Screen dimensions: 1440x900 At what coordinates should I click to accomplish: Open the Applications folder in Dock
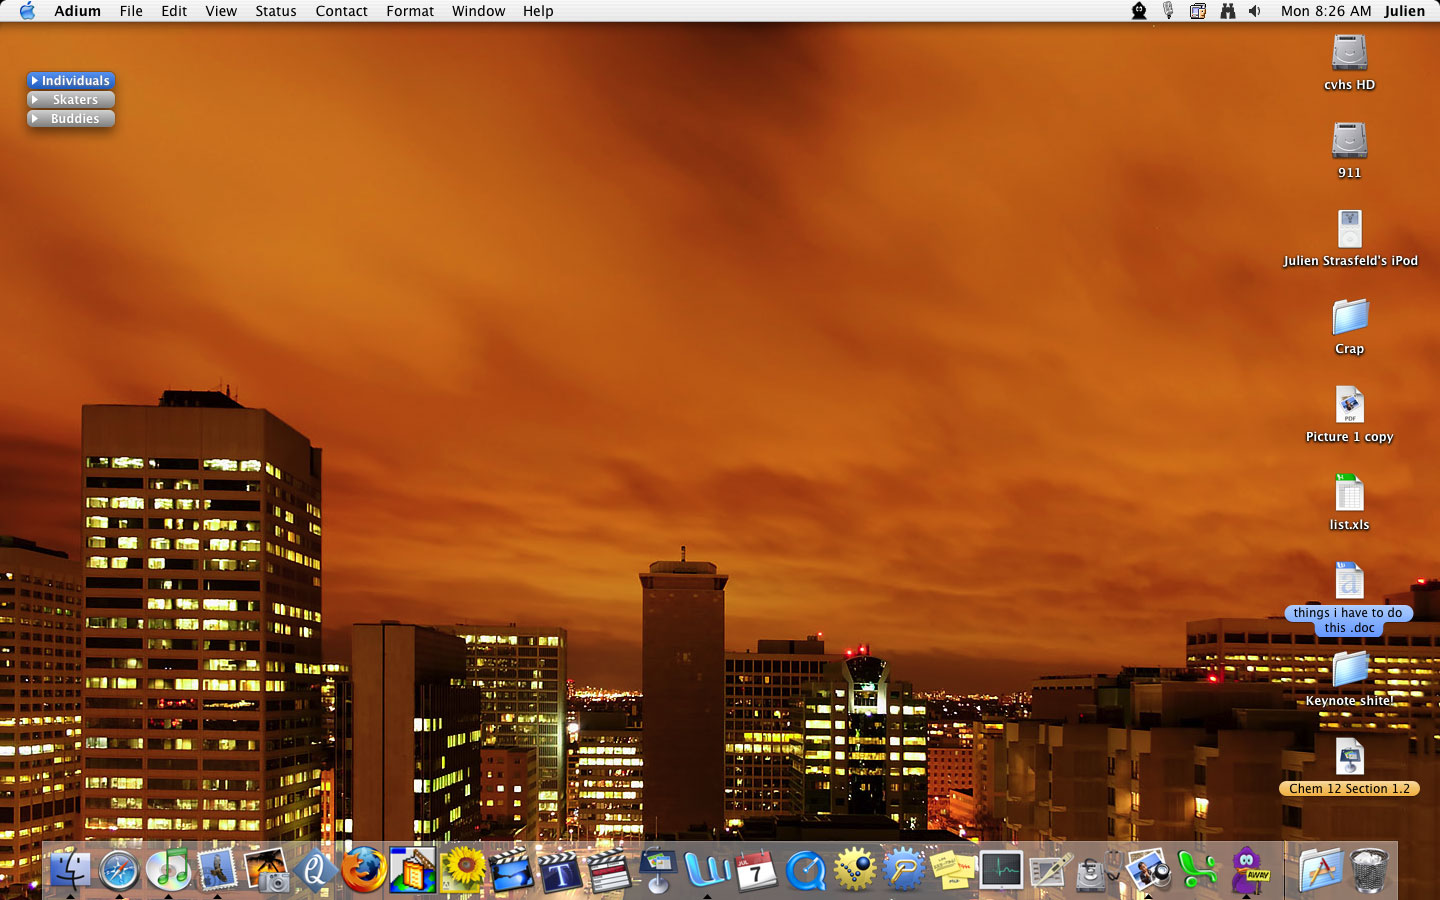click(x=1320, y=869)
